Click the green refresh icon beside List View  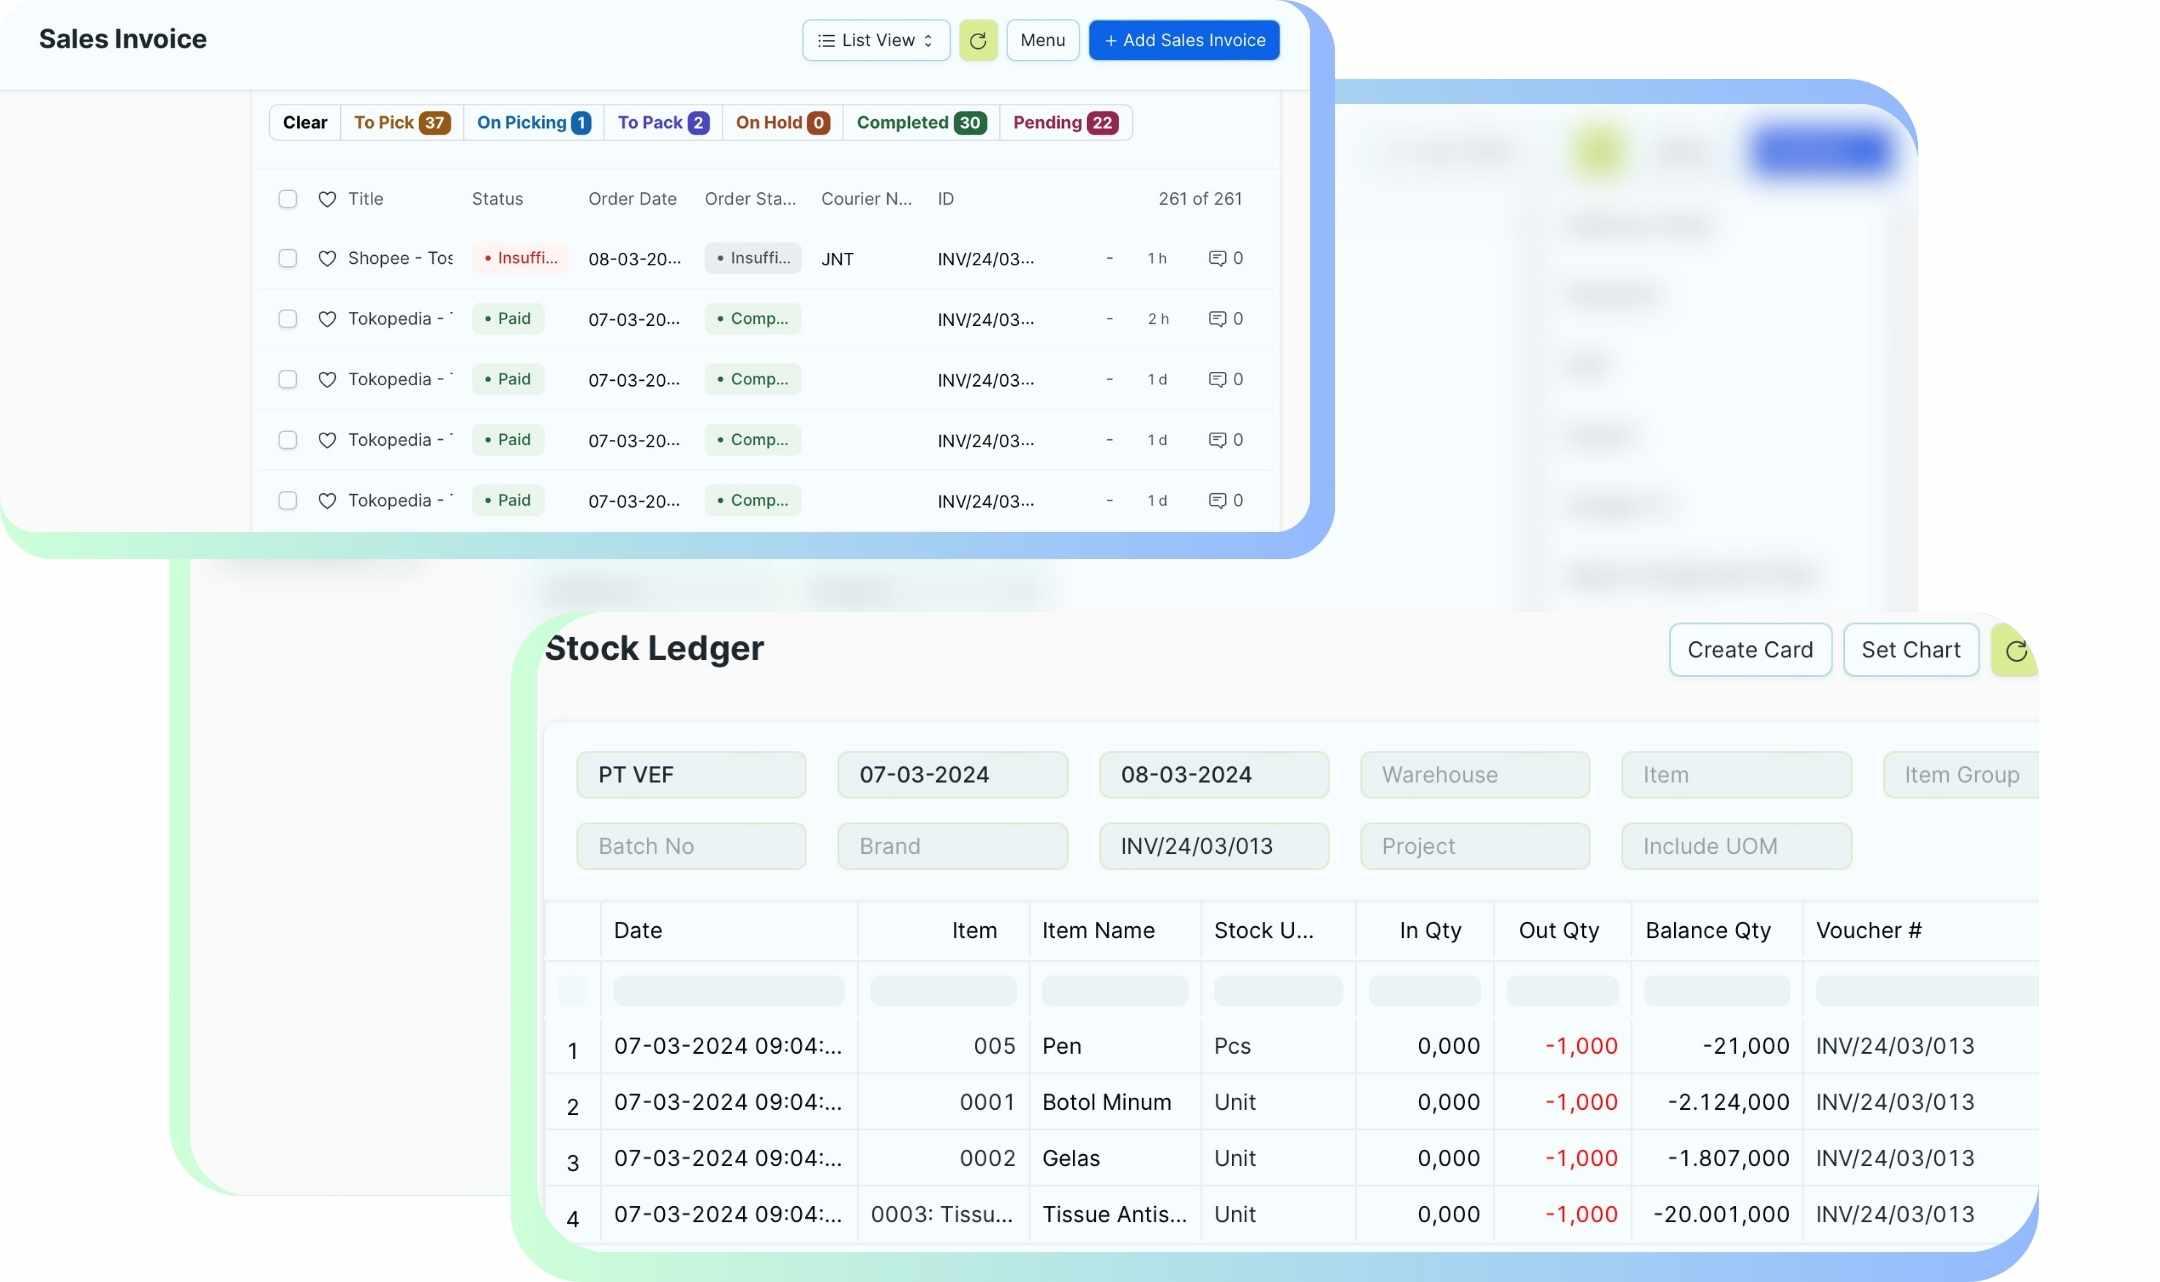pos(977,41)
